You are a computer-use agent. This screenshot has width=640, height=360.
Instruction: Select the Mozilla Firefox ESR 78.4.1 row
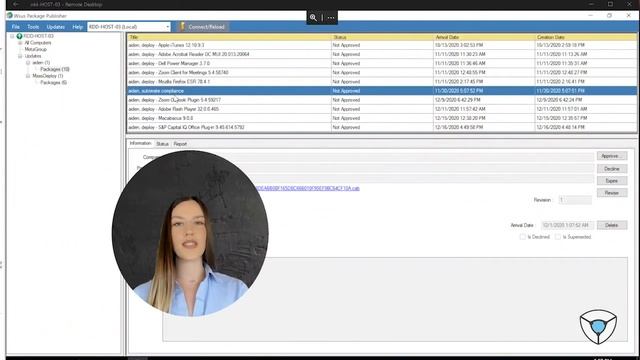tap(382, 82)
